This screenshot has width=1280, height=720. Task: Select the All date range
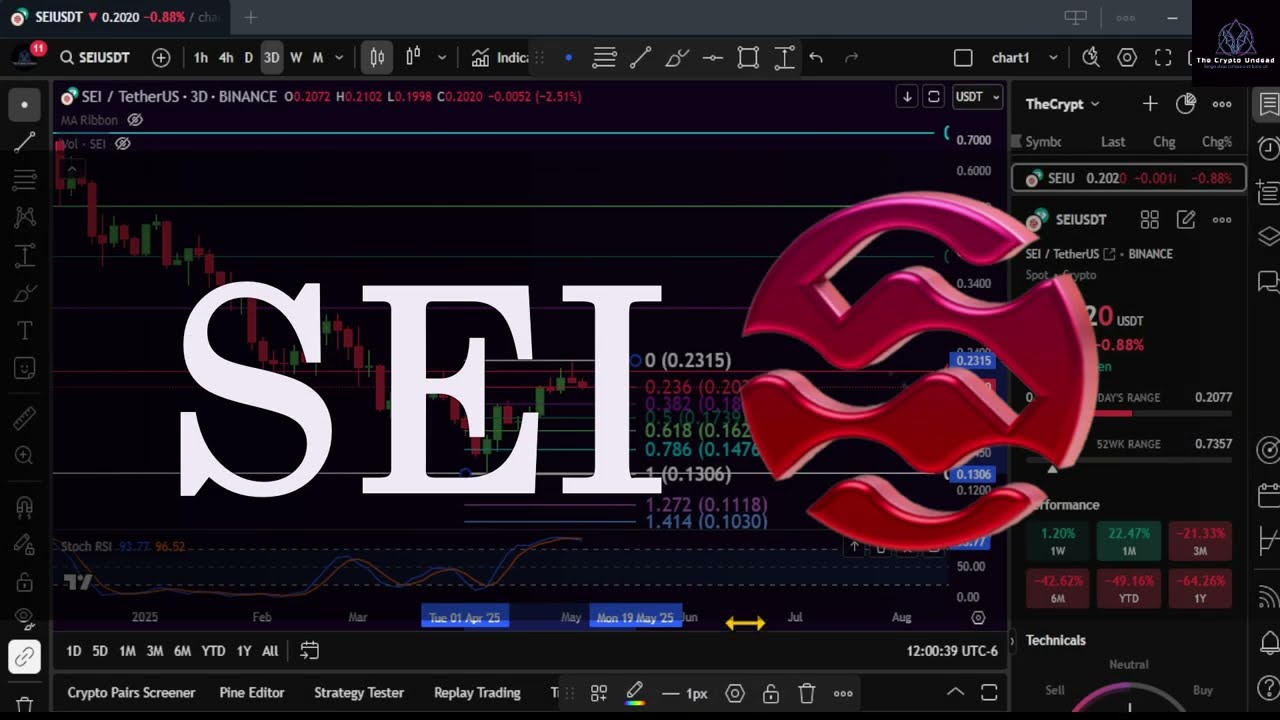click(x=270, y=651)
